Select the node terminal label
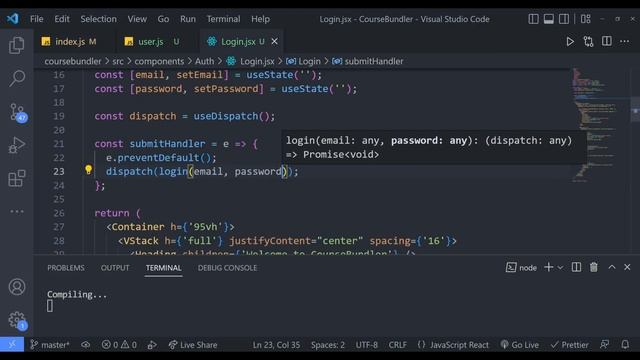Viewport: 640px width, 360px height. (x=521, y=268)
